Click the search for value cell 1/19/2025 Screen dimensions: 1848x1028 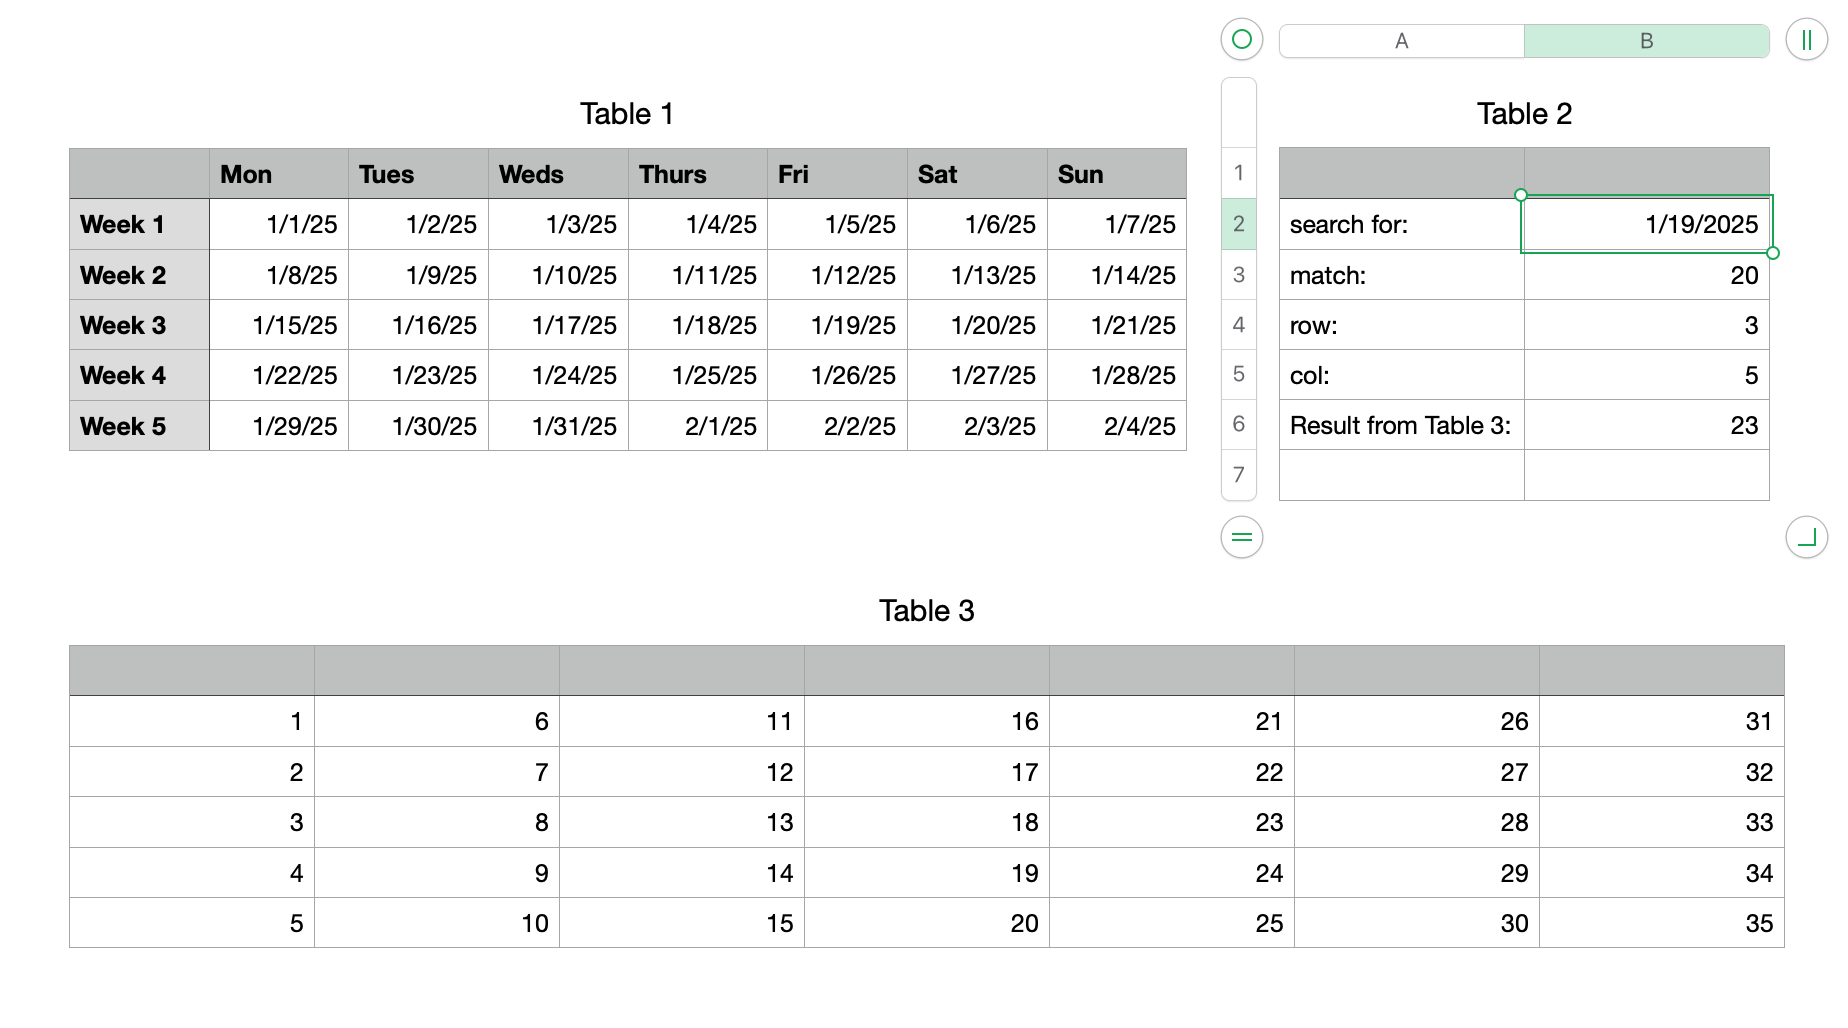[1646, 224]
